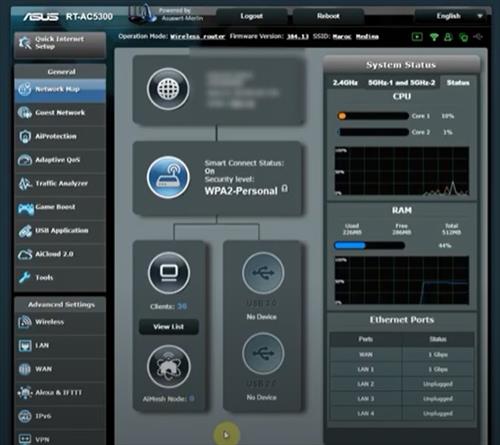500x445 pixels.
Task: Open AiCloud 2.0 cloud icon
Action: point(25,254)
